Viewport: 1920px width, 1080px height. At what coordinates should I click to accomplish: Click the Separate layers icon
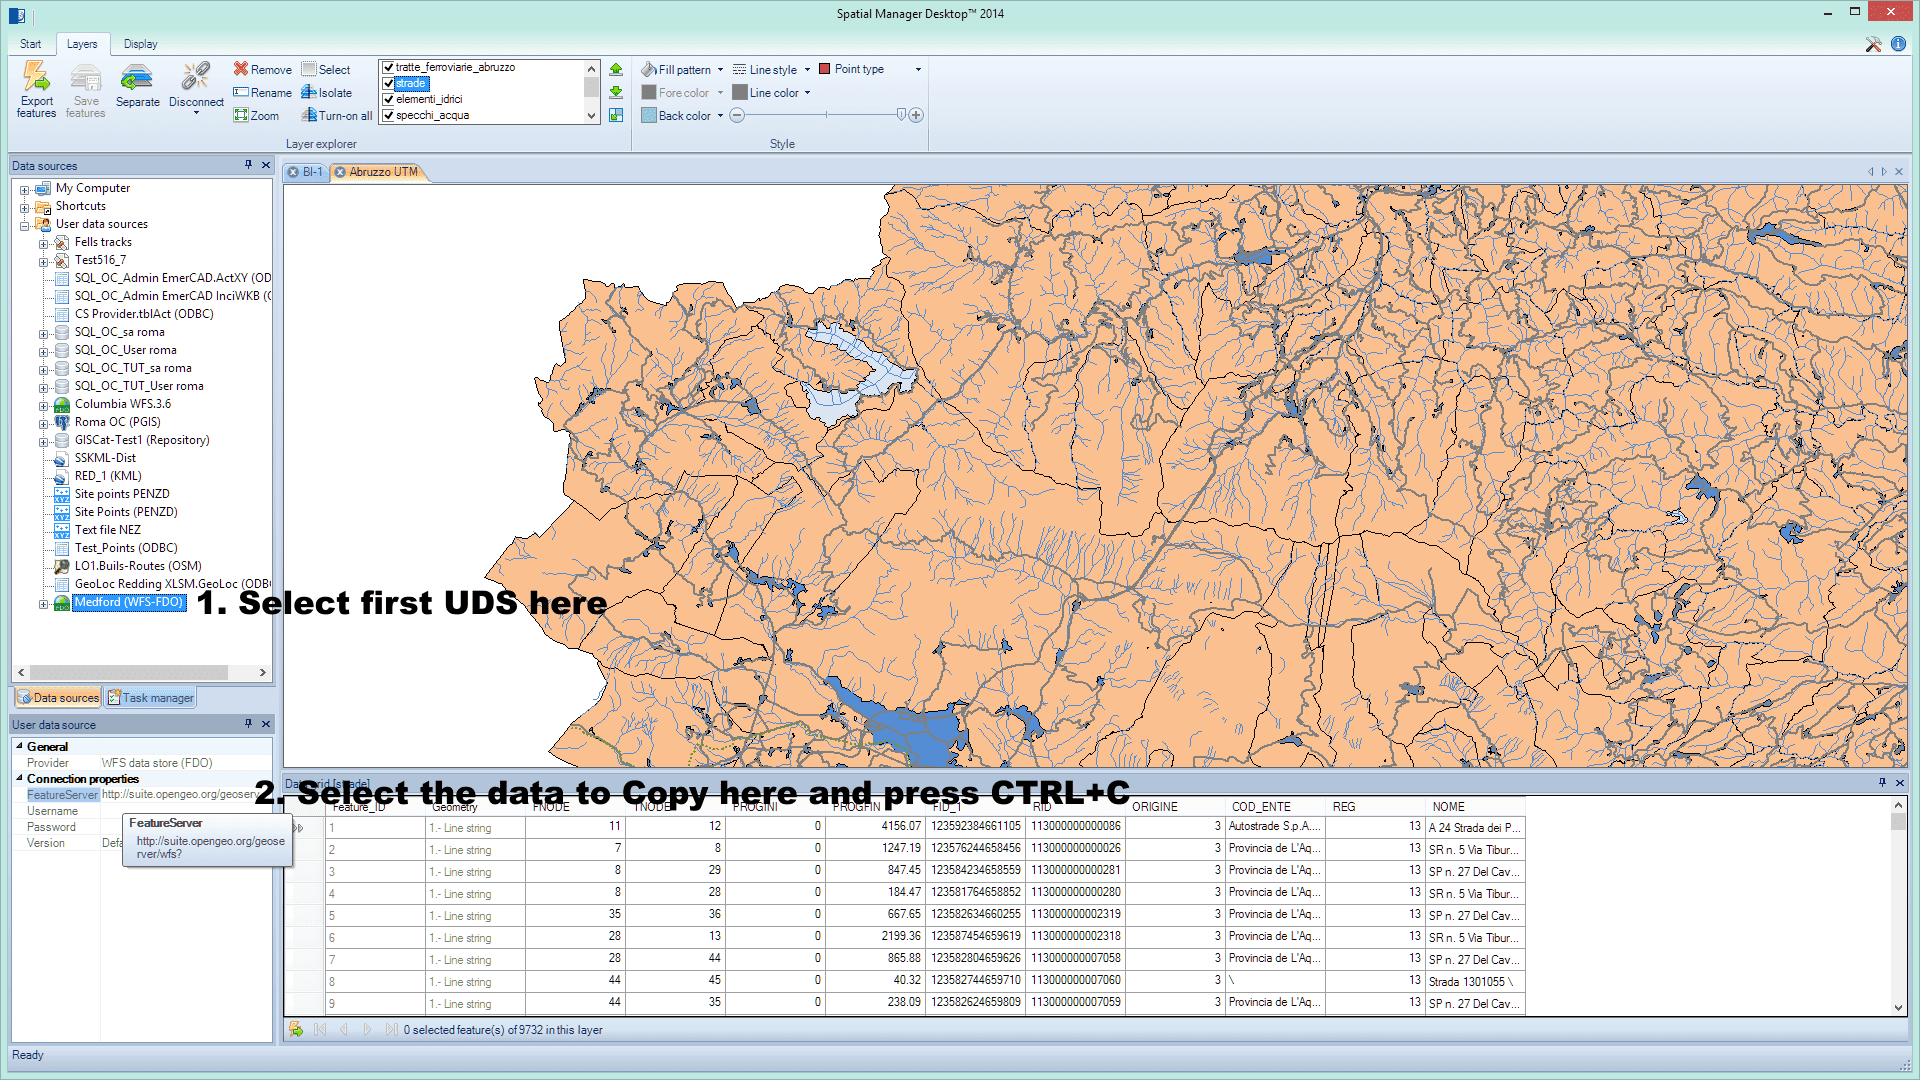click(137, 78)
